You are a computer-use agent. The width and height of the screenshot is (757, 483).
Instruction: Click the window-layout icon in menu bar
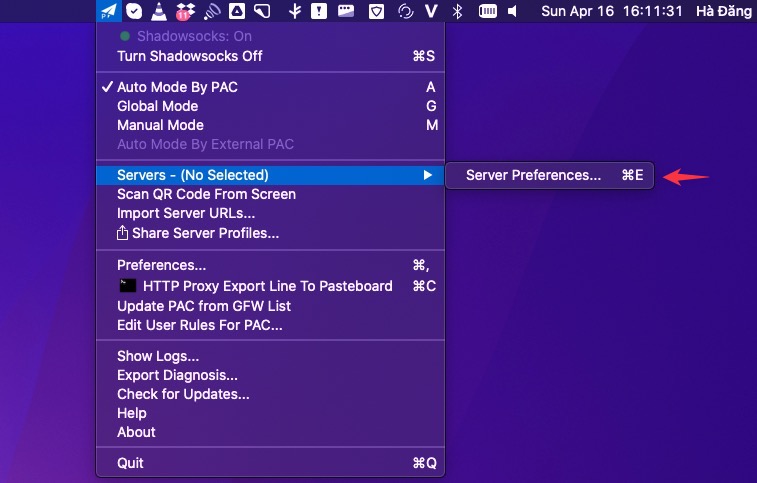coord(346,11)
